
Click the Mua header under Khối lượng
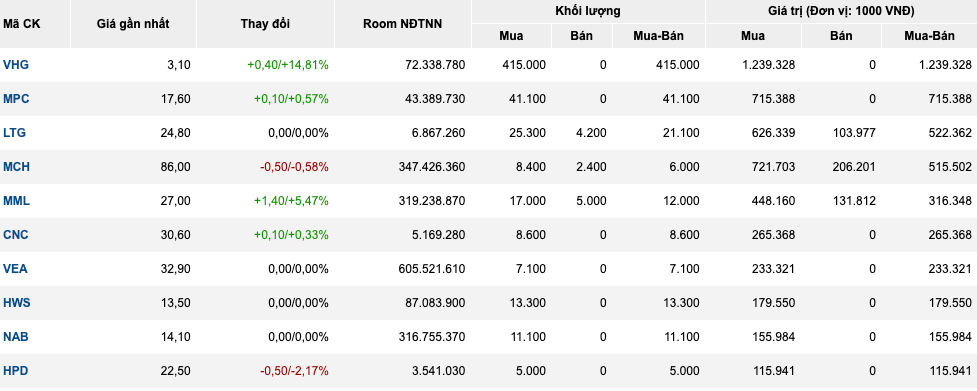pos(511,36)
